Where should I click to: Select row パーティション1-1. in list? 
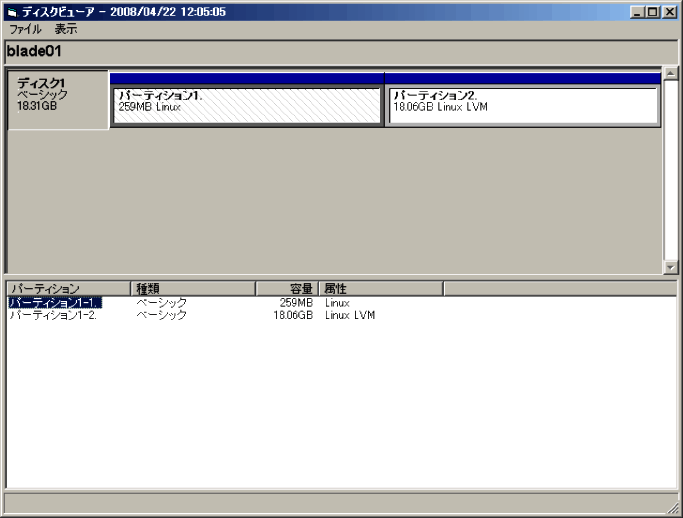point(55,302)
